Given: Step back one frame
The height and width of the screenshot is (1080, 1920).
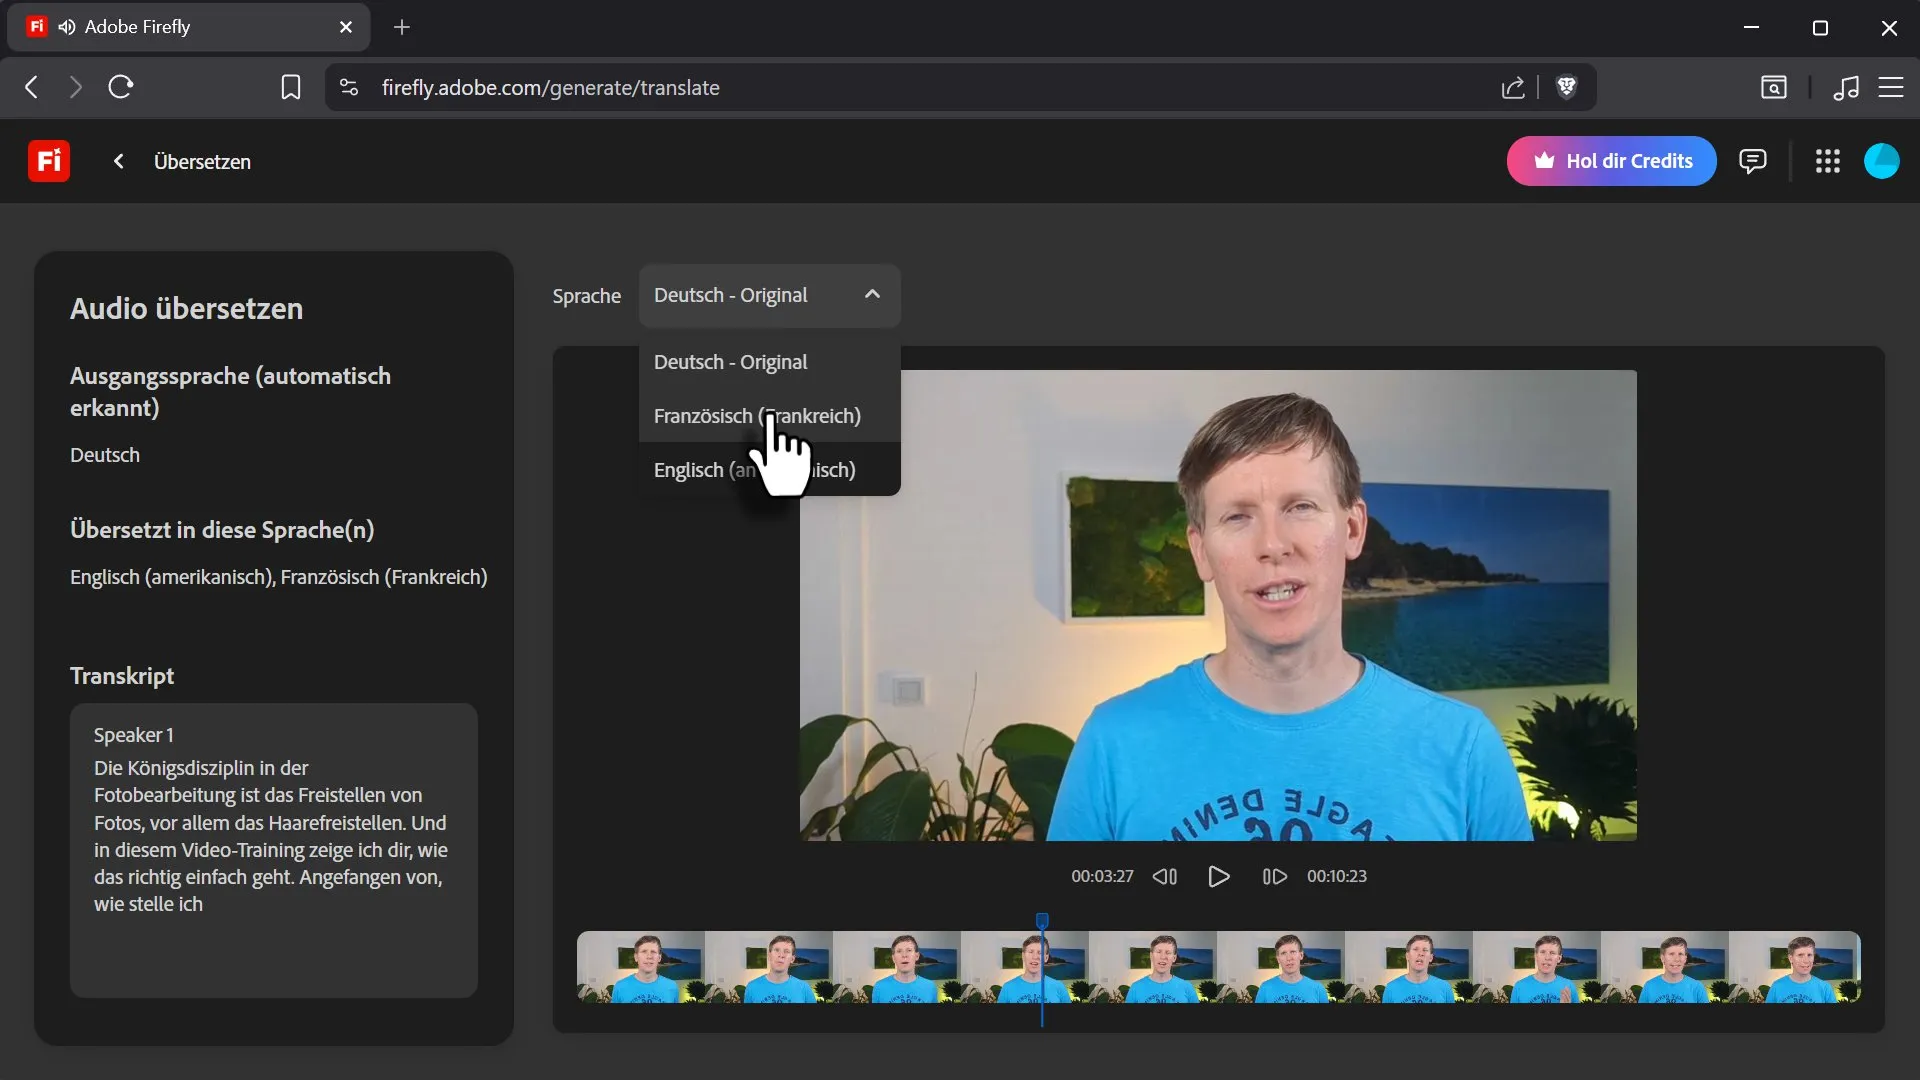Looking at the screenshot, I should pyautogui.click(x=1165, y=877).
